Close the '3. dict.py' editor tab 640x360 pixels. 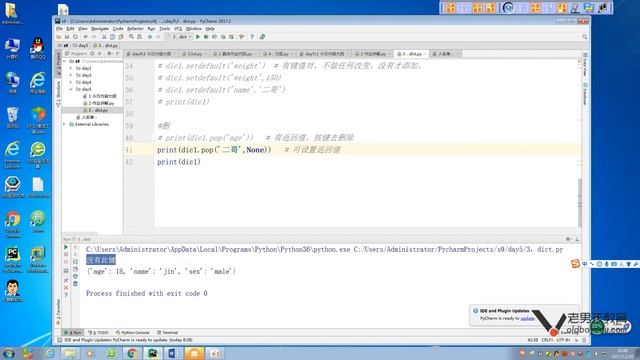pos(425,54)
